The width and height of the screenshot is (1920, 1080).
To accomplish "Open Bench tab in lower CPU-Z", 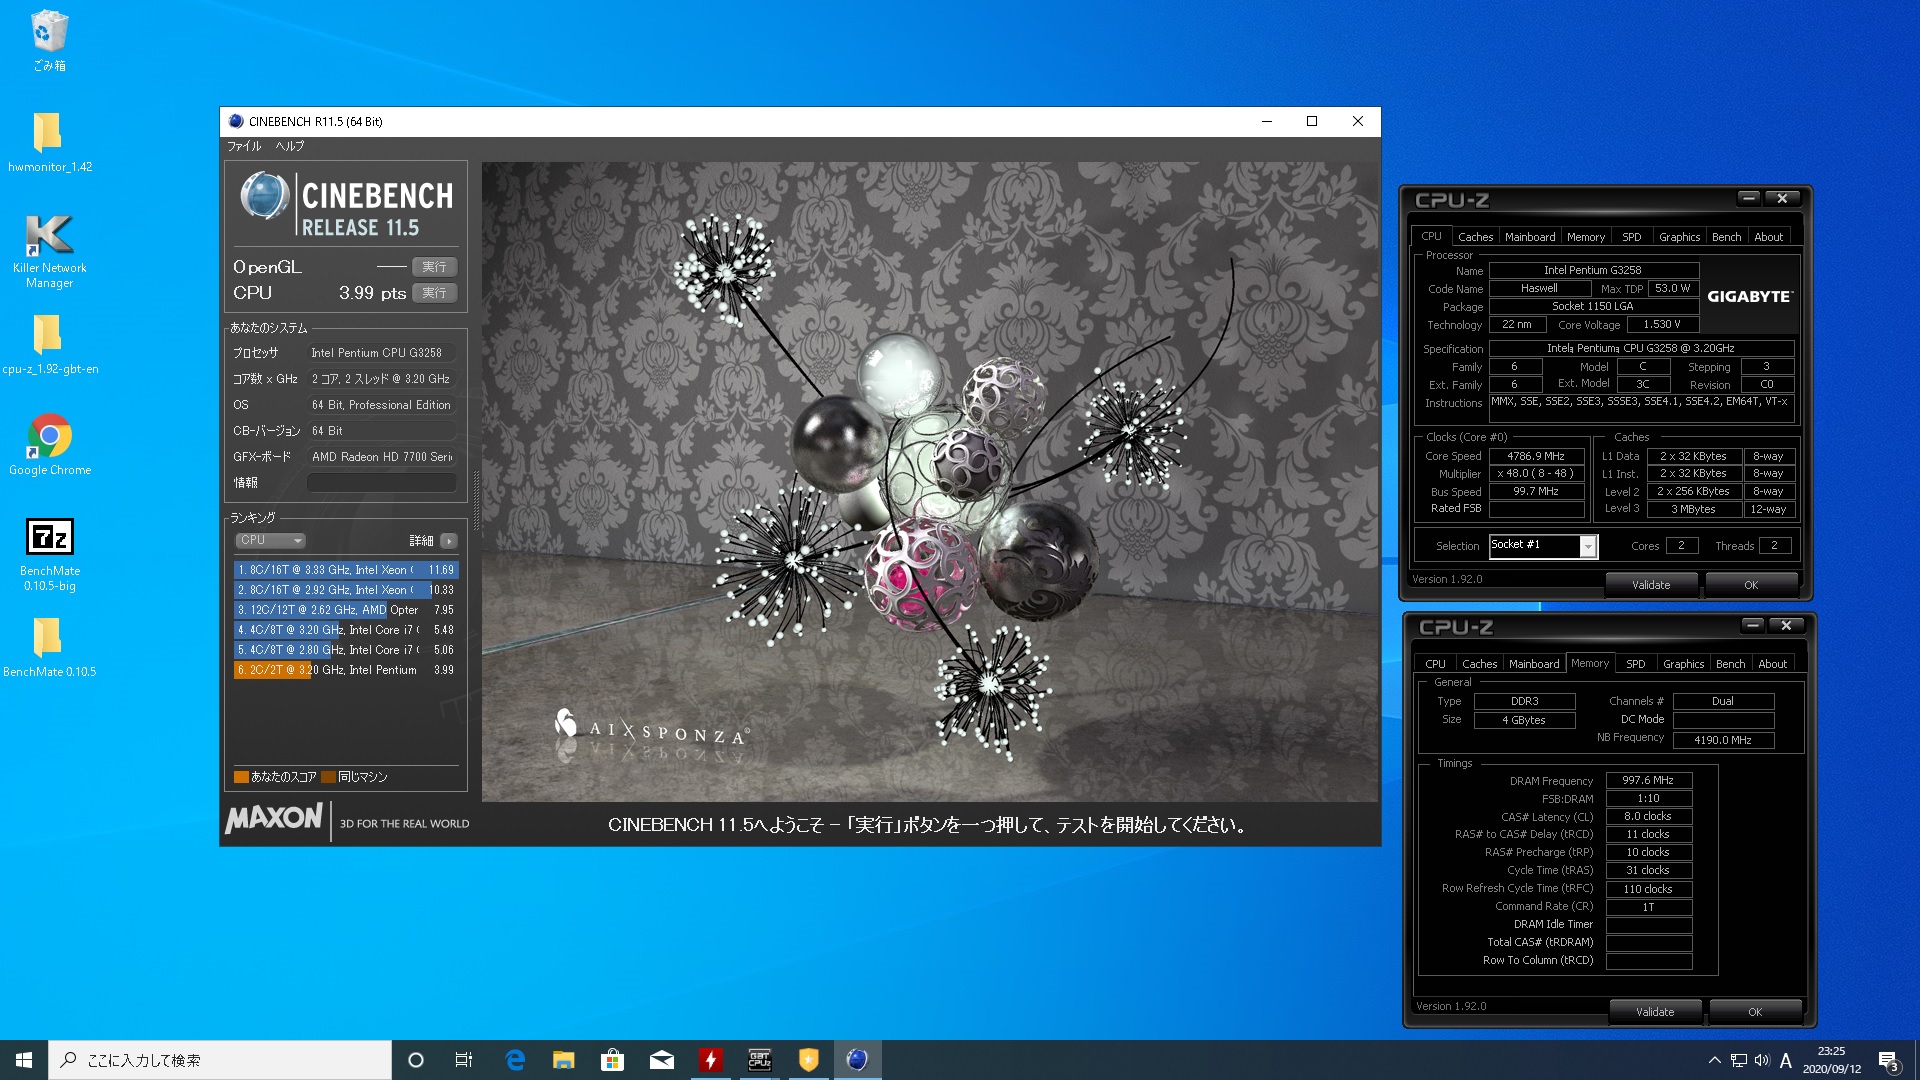I will 1730,664.
